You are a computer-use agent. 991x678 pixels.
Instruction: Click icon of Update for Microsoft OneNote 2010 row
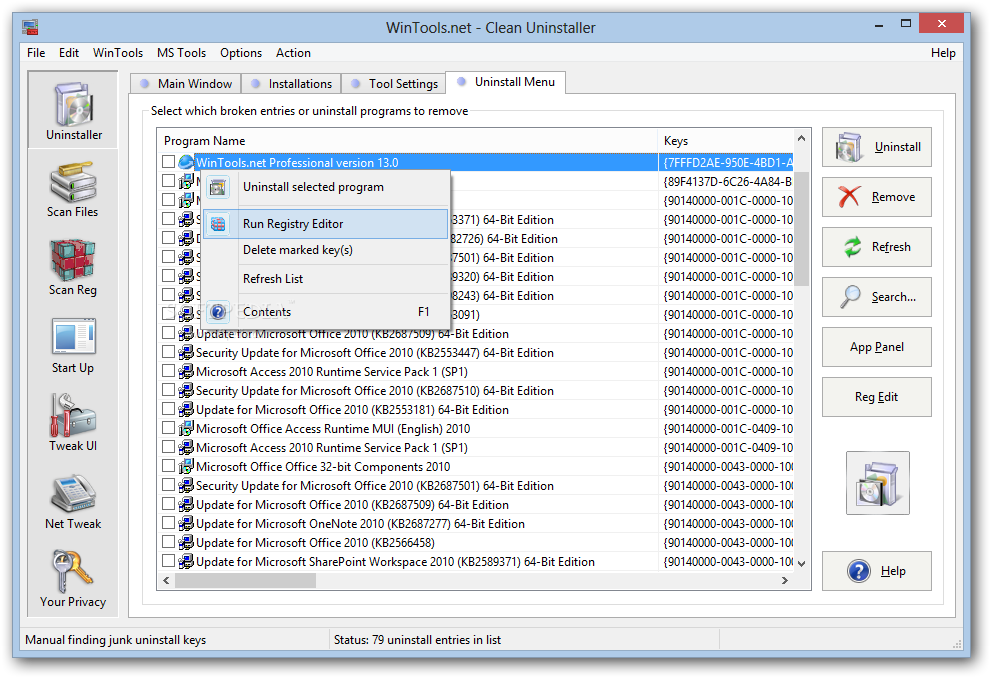(x=186, y=523)
